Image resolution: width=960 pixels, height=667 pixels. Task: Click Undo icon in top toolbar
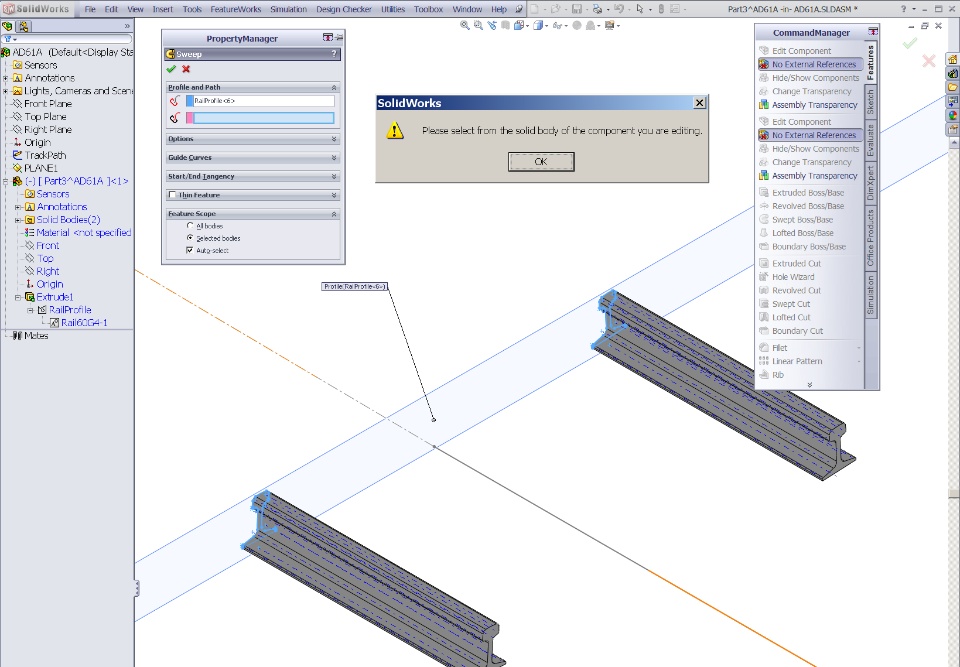coord(618,9)
